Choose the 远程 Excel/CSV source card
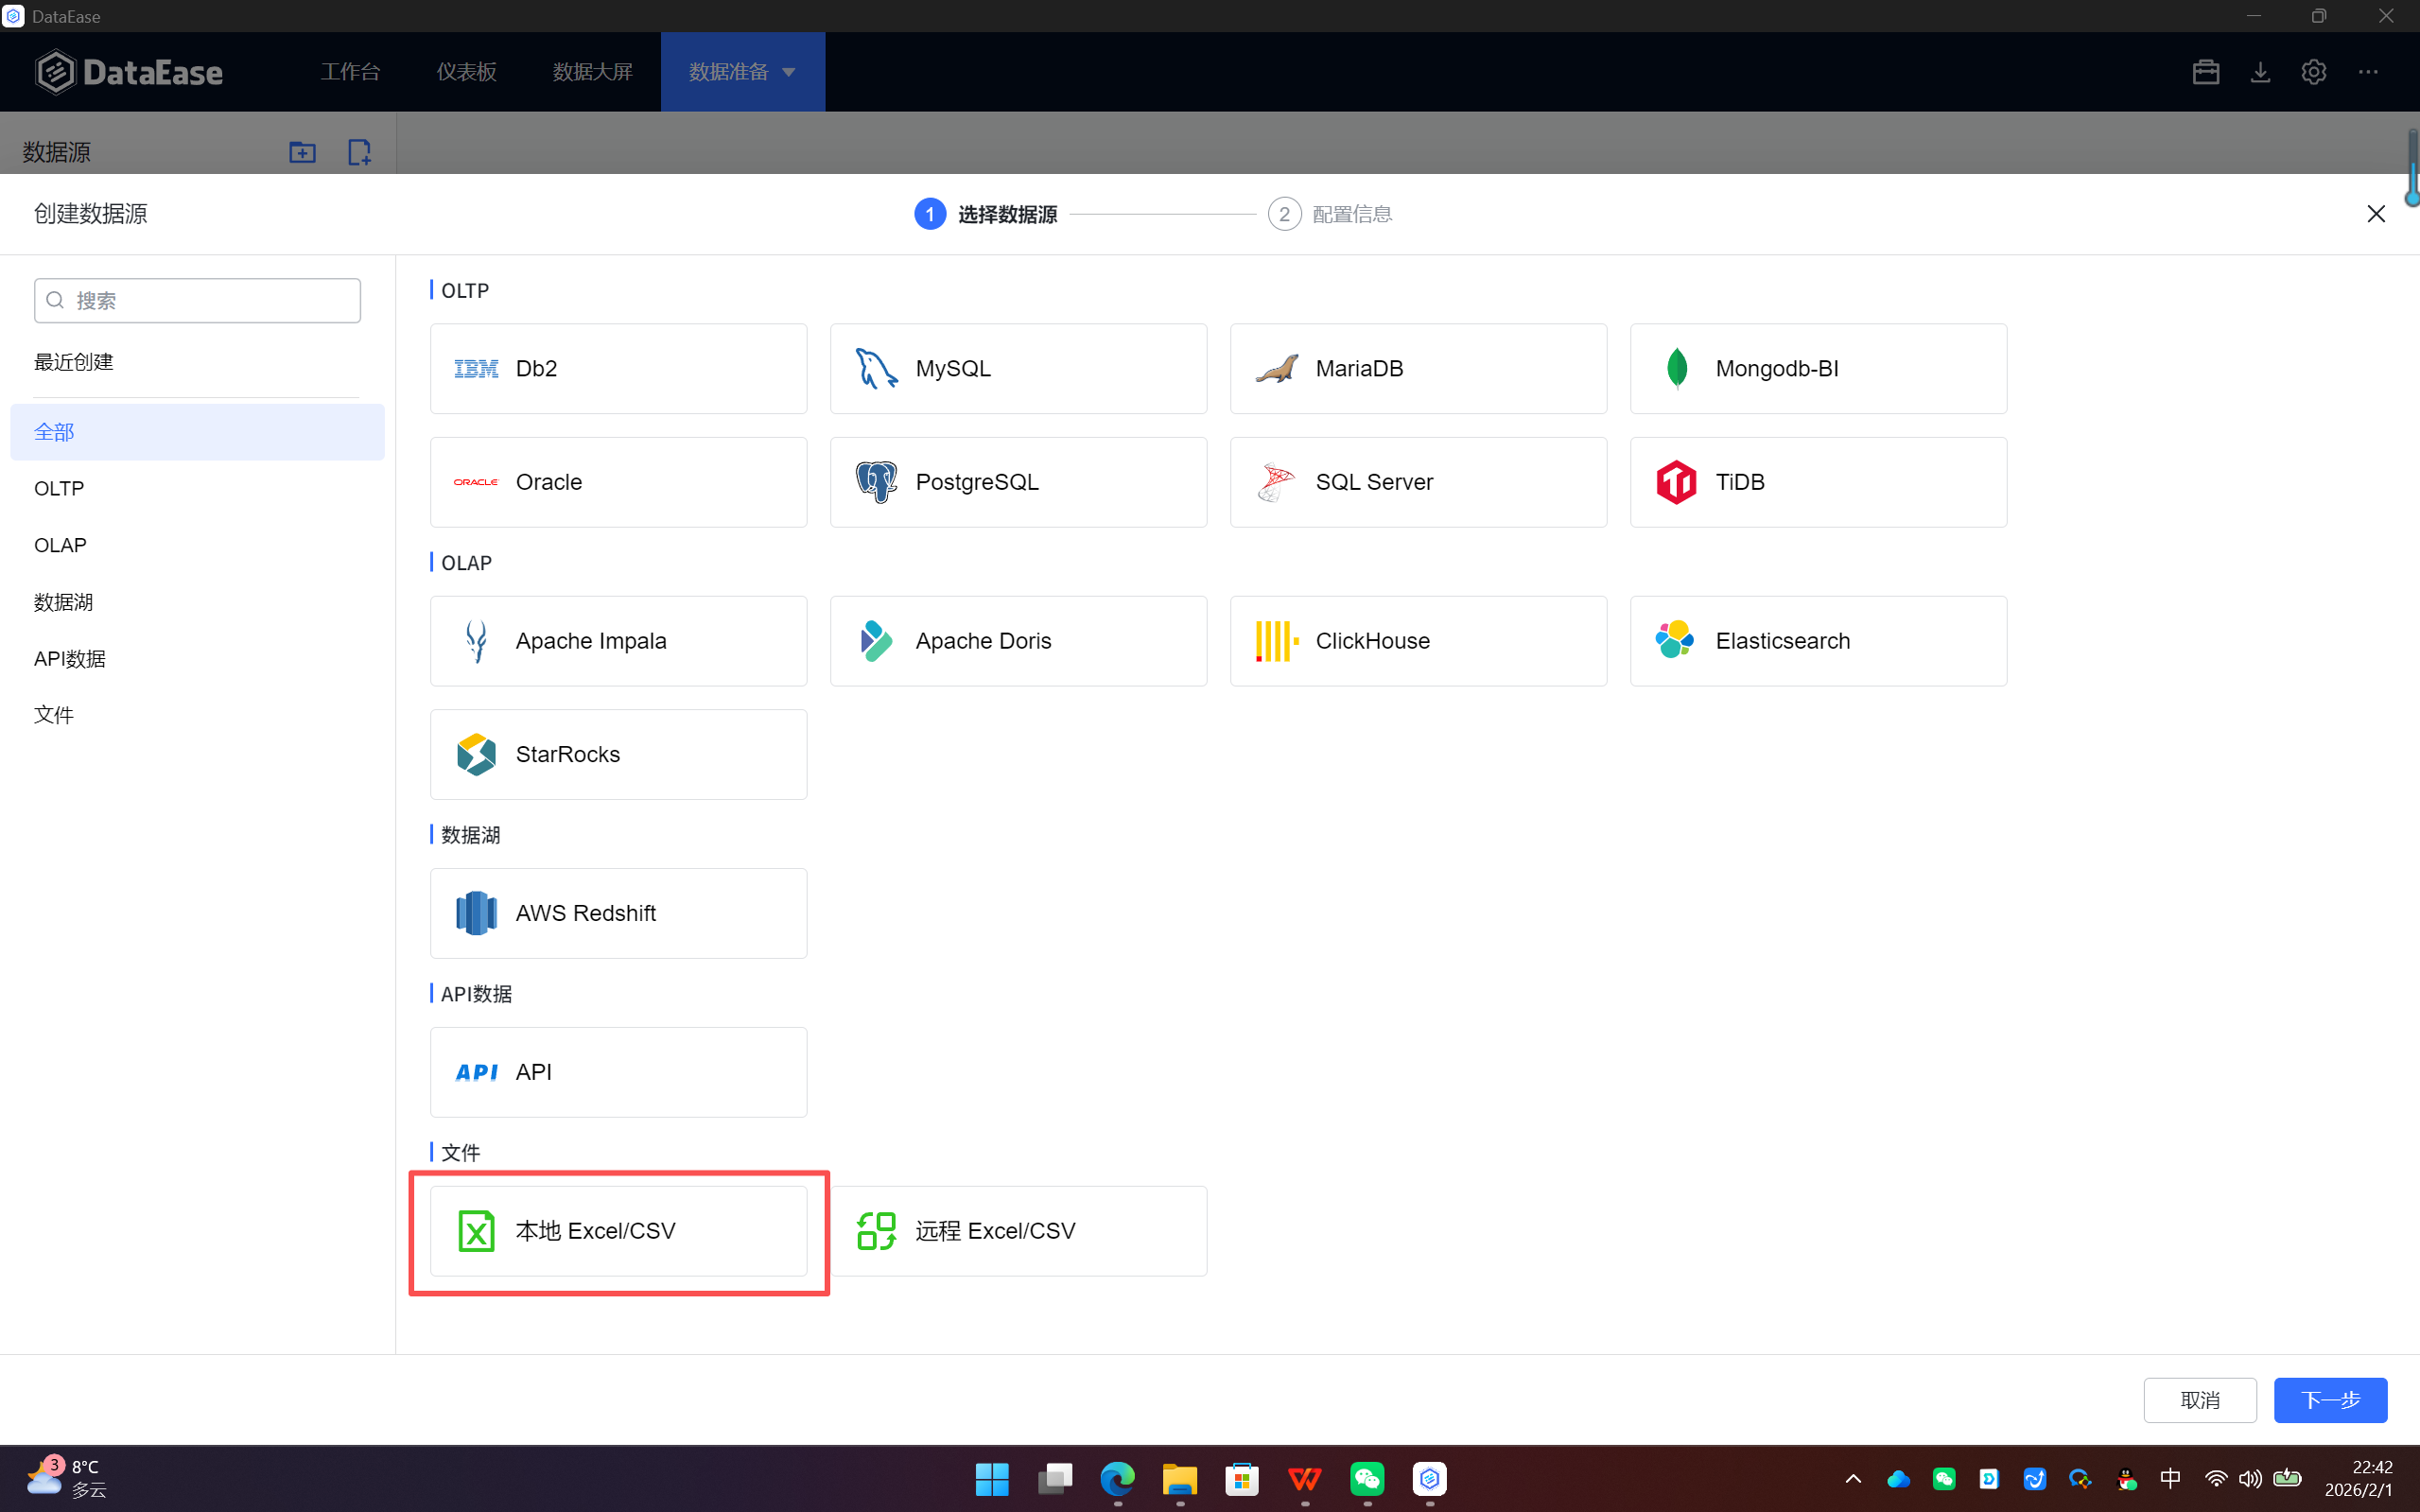 tap(1018, 1231)
